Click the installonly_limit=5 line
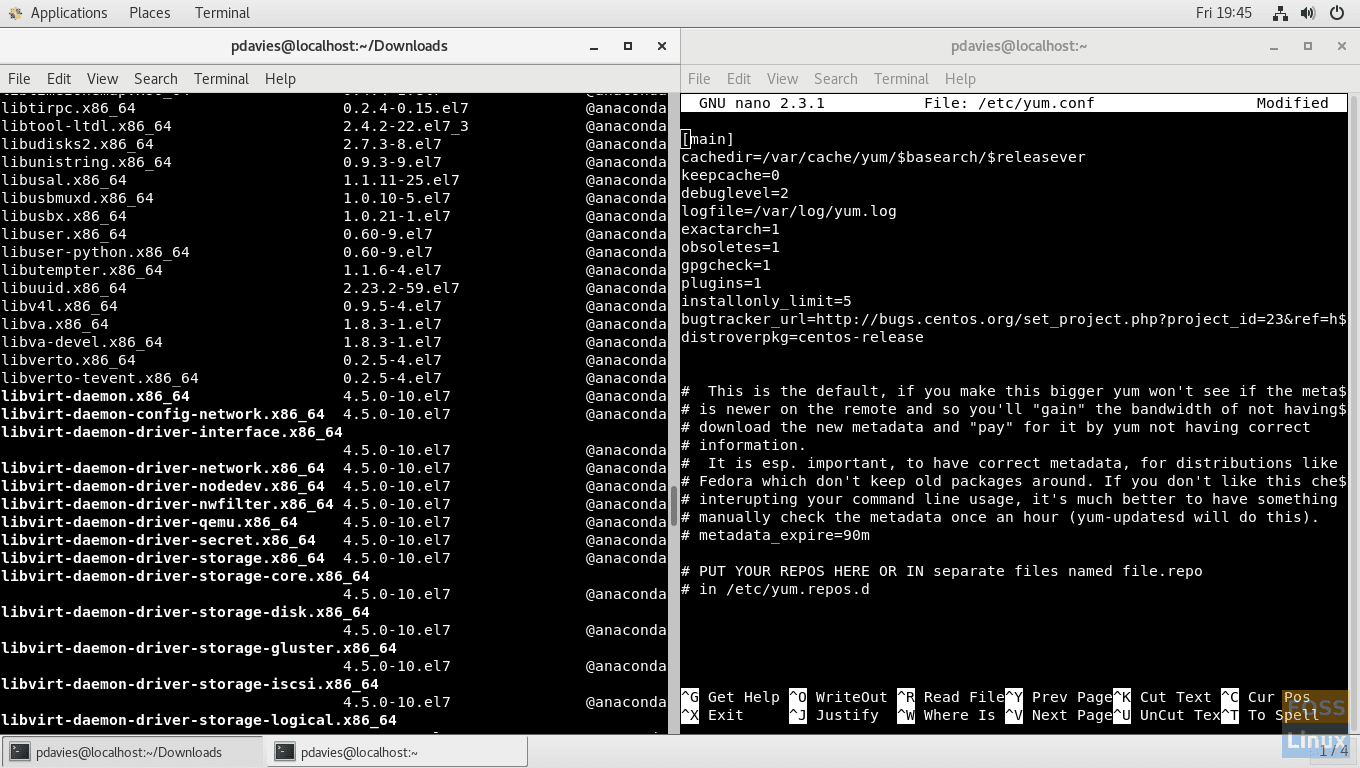 click(766, 301)
